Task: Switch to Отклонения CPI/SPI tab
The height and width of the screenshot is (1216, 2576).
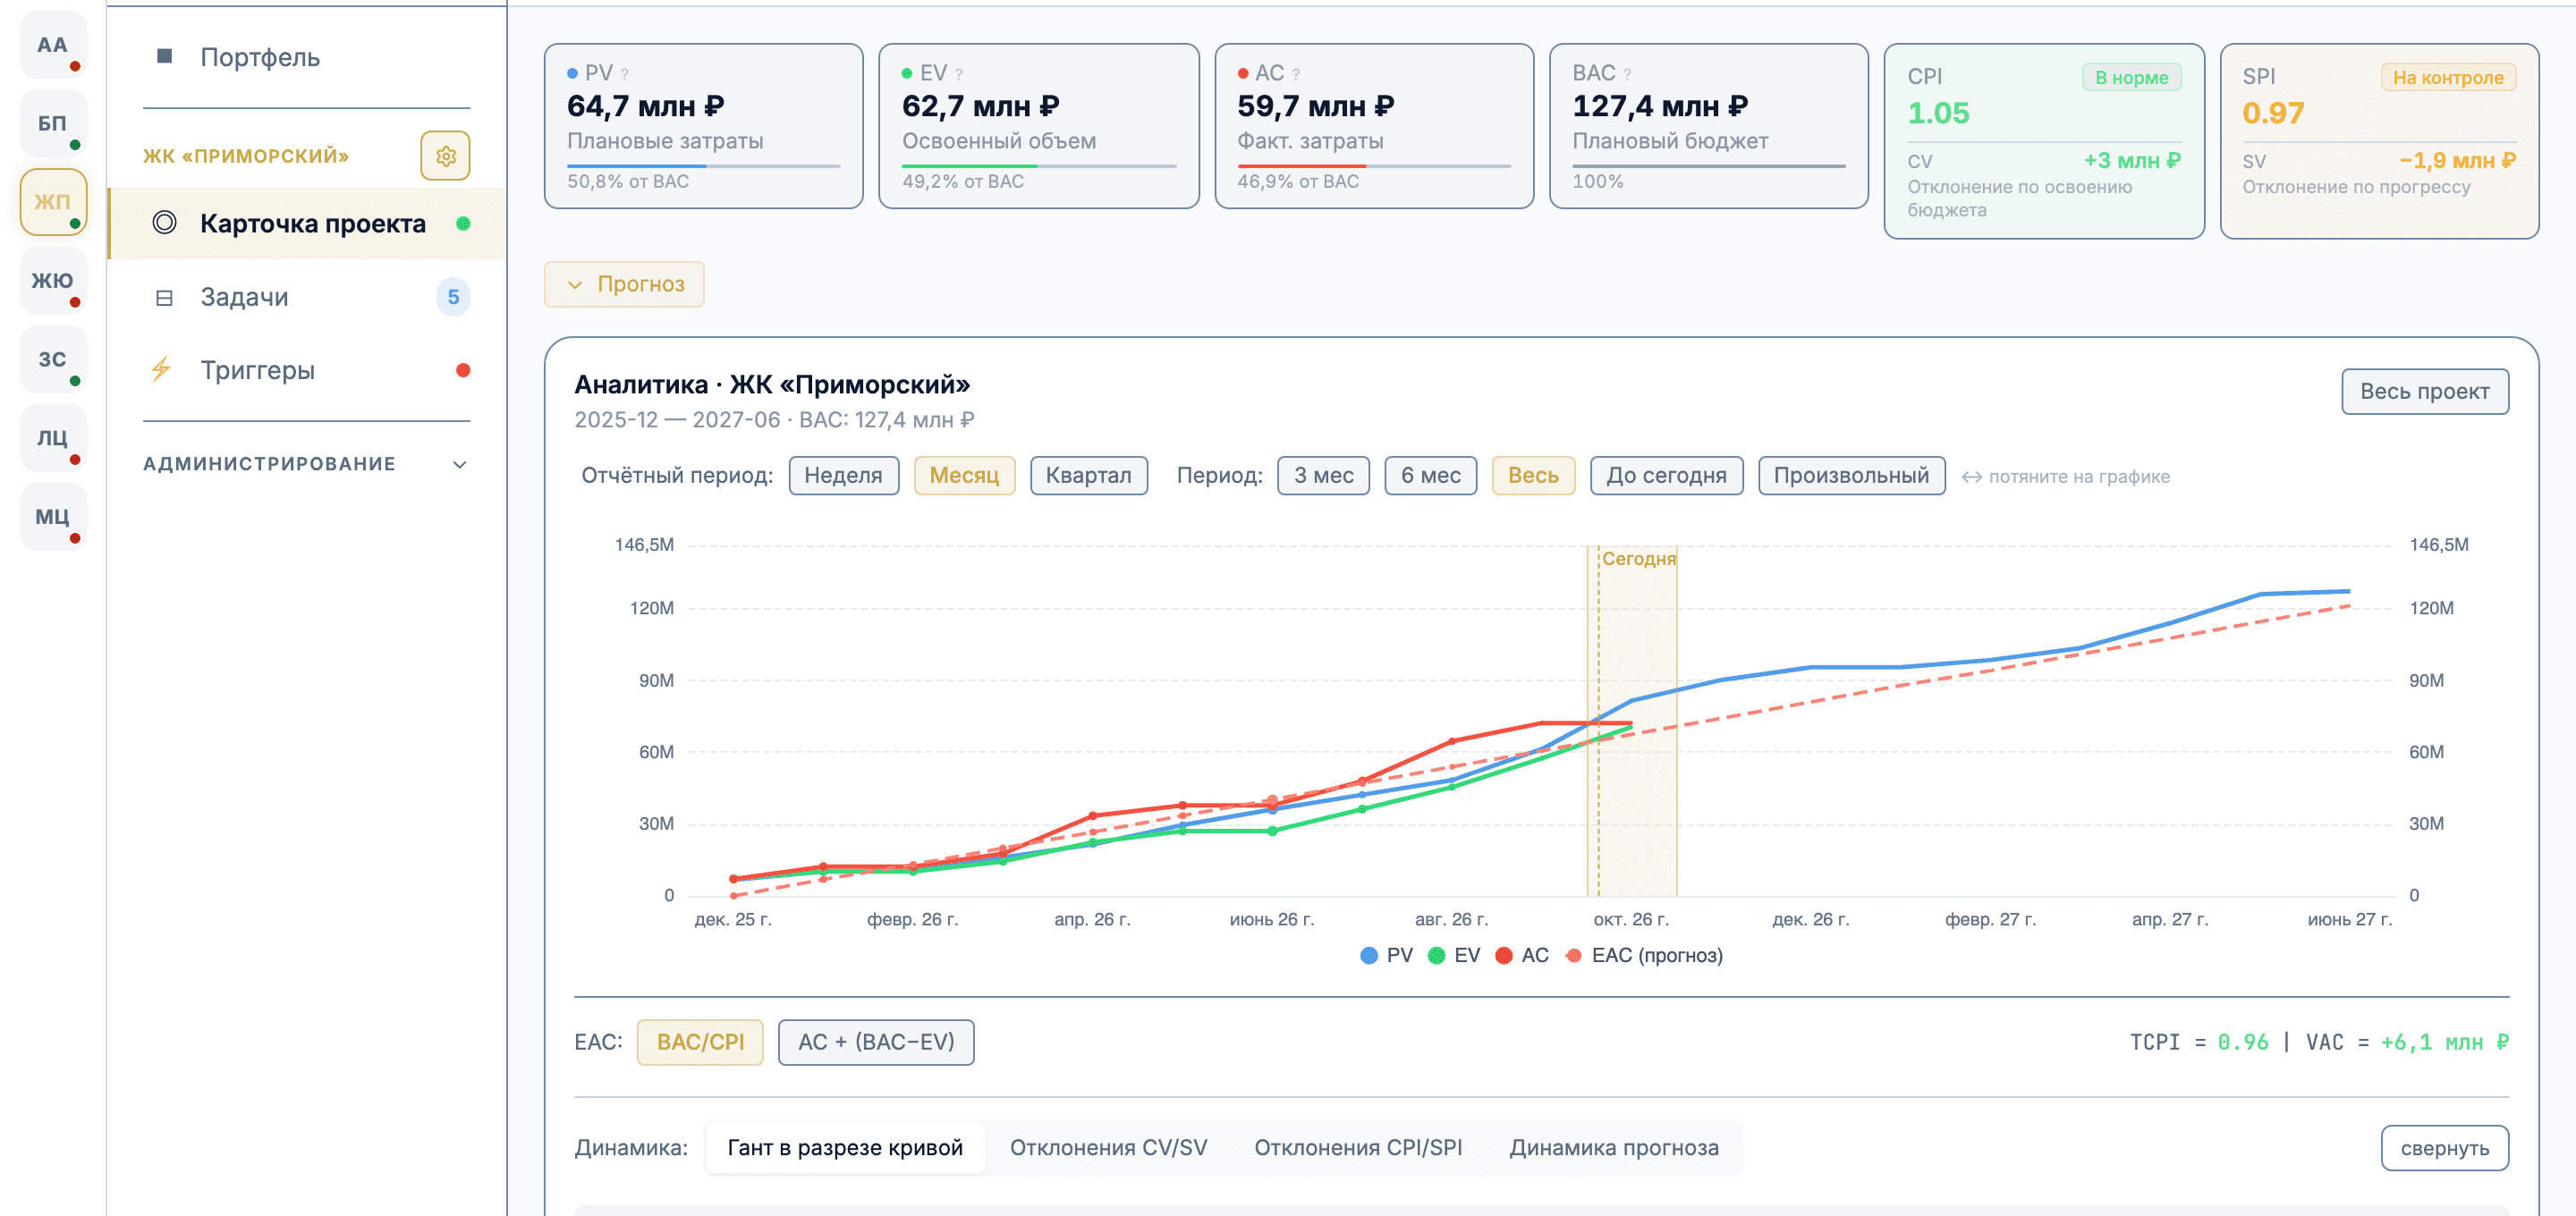Action: point(1358,1148)
